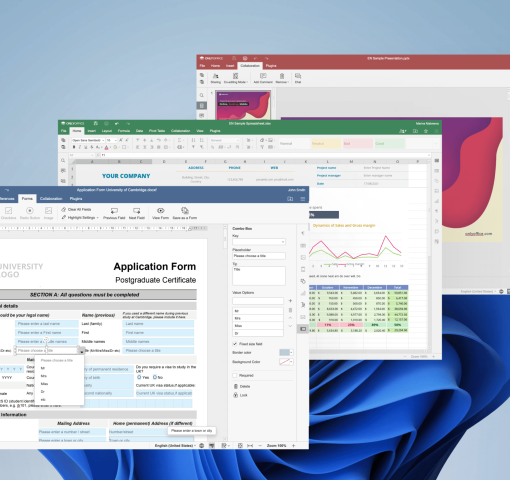This screenshot has width=510, height=480.
Task: Click Save as a Form icon
Action: point(185,211)
